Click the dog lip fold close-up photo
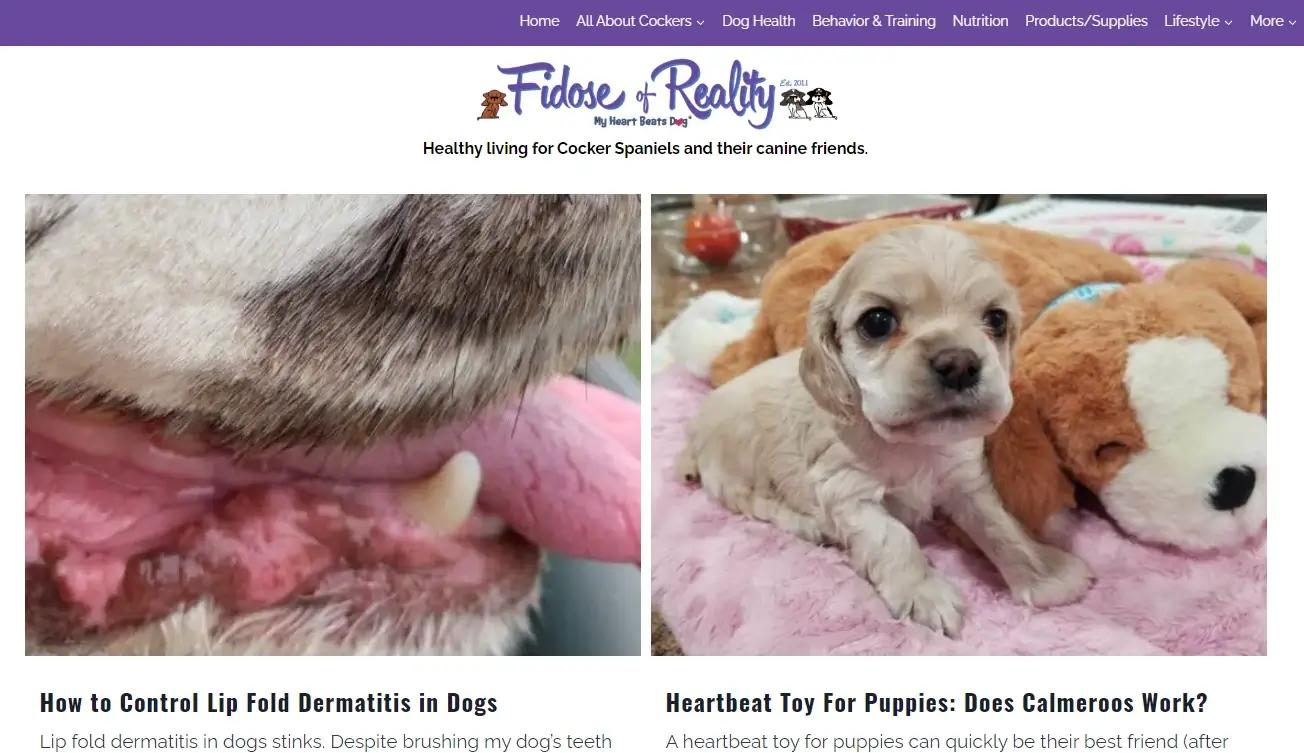 [x=333, y=425]
